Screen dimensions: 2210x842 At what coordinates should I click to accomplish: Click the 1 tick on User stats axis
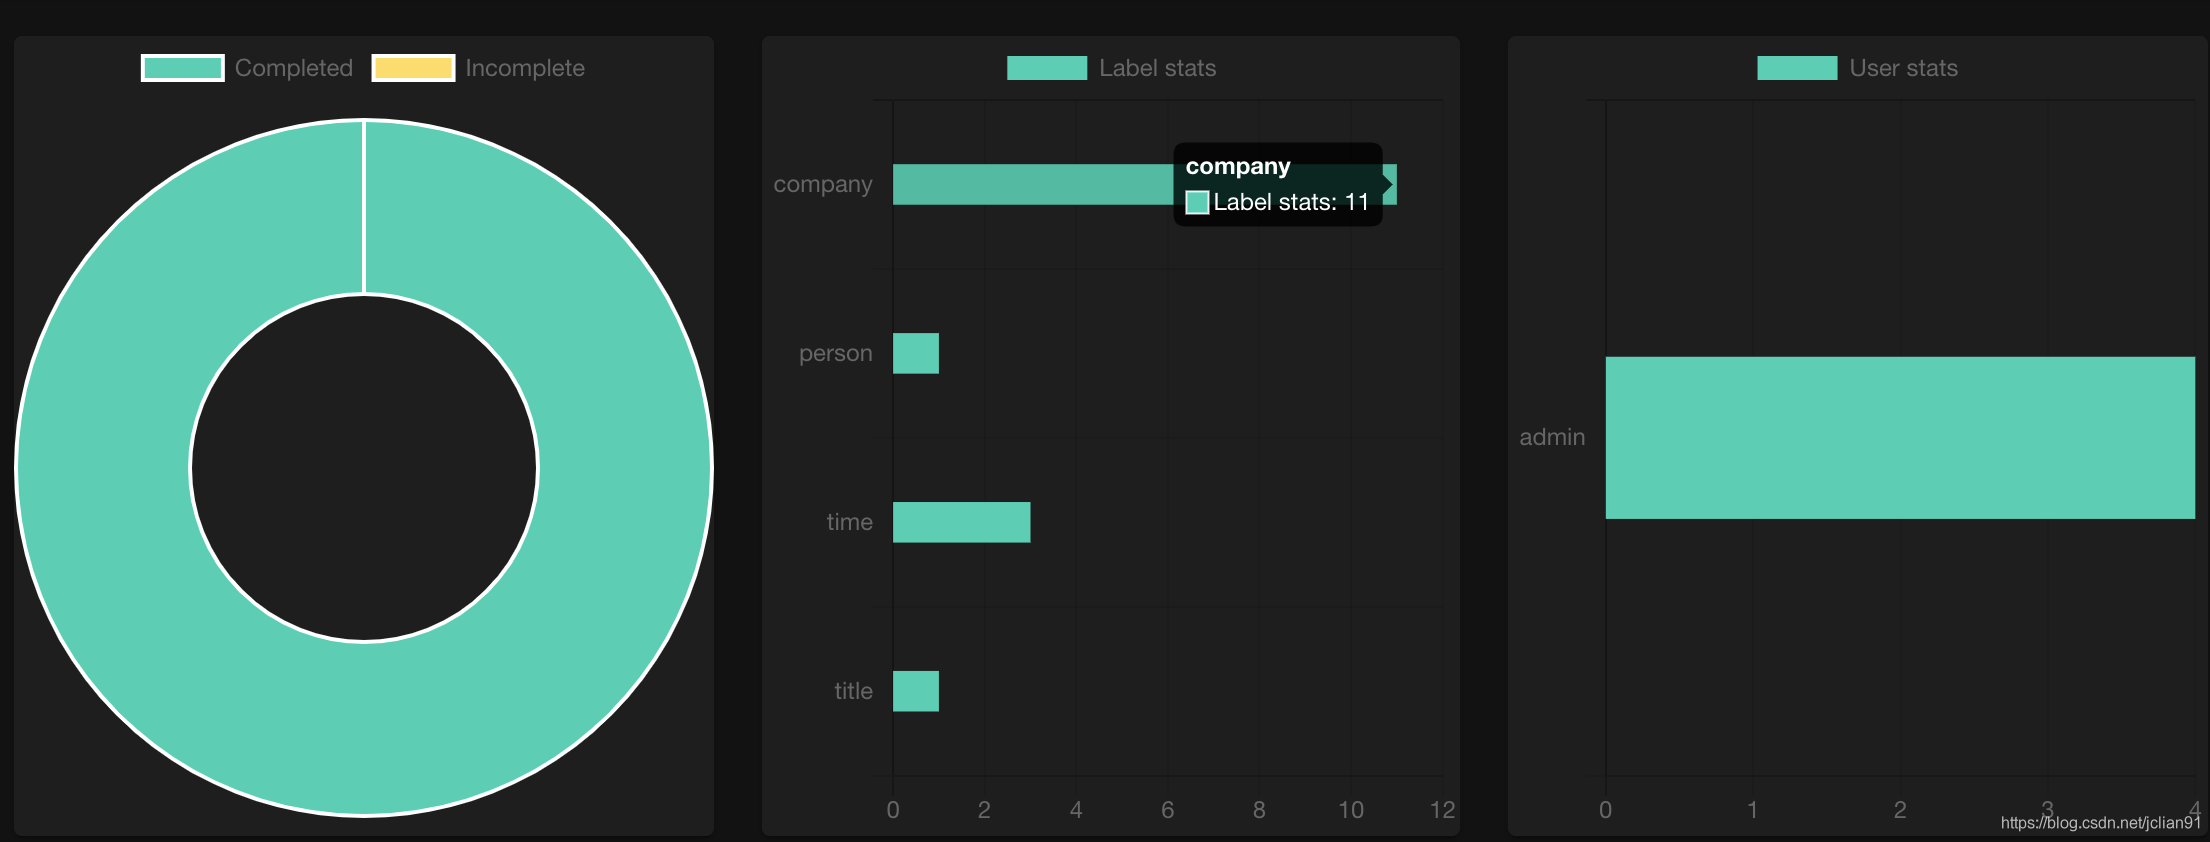coord(1752,810)
